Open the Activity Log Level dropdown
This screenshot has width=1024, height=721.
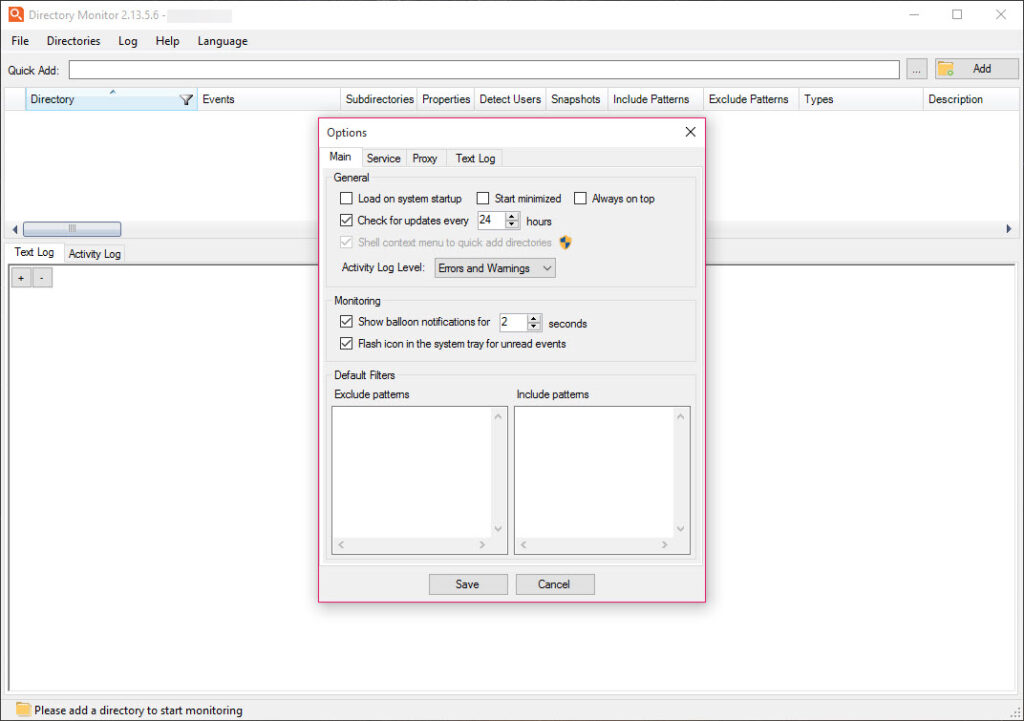tap(495, 268)
